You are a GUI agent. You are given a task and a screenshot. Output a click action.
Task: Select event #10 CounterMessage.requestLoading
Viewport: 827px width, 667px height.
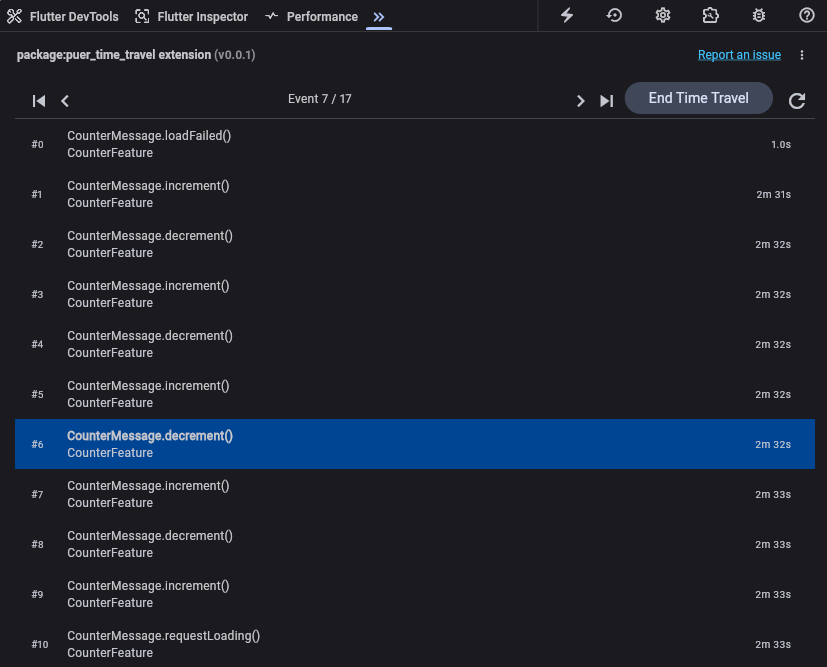[x=413, y=644]
